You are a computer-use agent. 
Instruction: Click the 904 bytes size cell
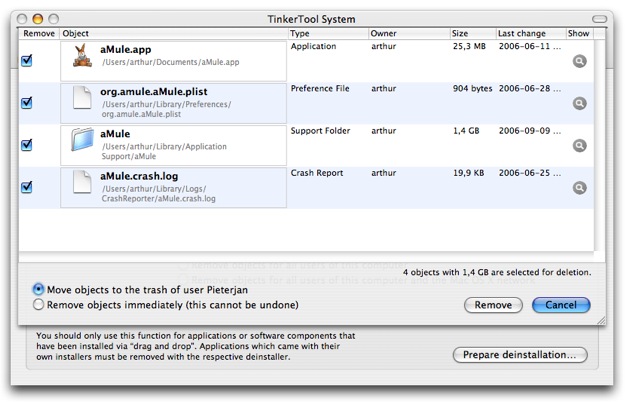[x=472, y=88]
